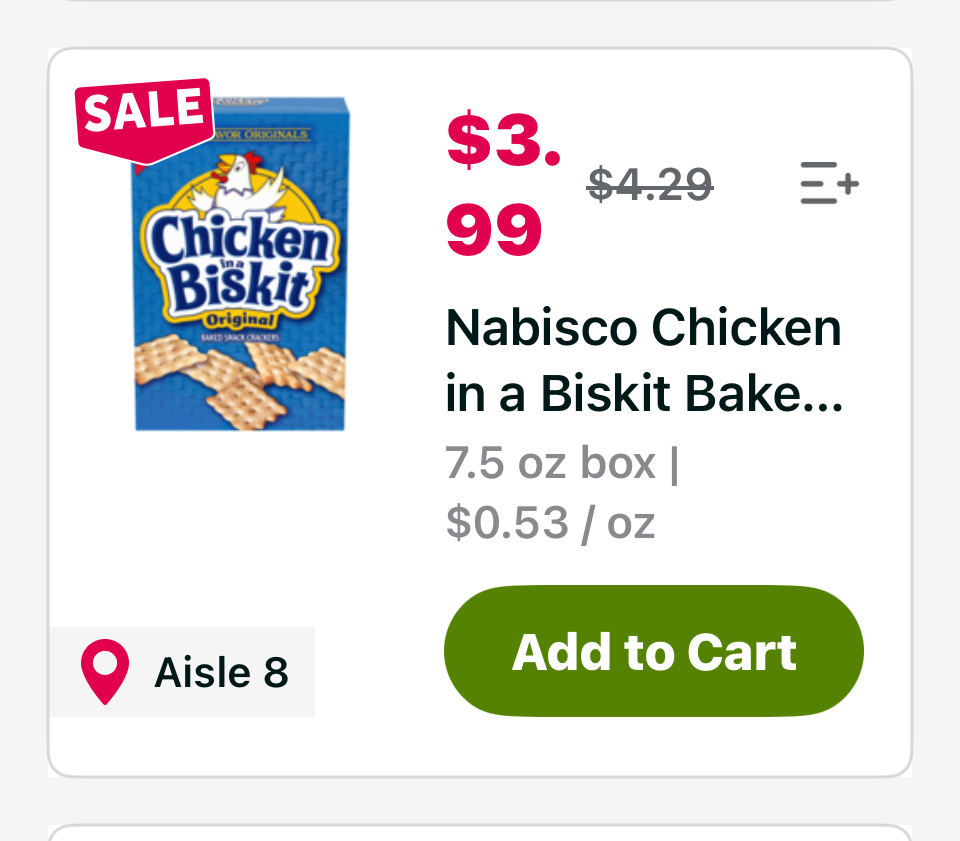
Task: Click the 7.5 oz box size text
Action: coord(550,463)
